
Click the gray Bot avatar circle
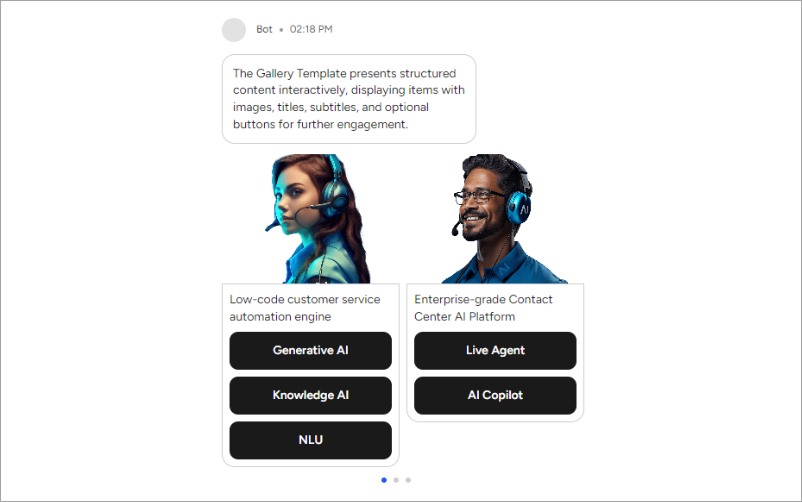[x=234, y=30]
